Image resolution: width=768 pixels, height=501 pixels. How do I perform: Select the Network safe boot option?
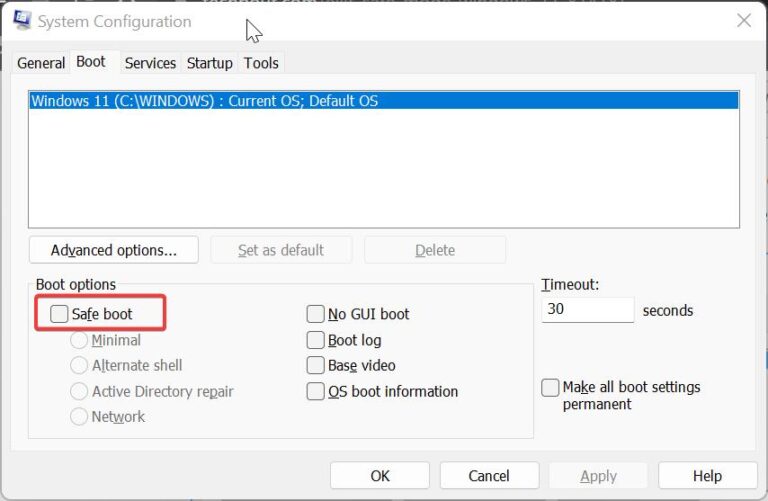pos(79,417)
